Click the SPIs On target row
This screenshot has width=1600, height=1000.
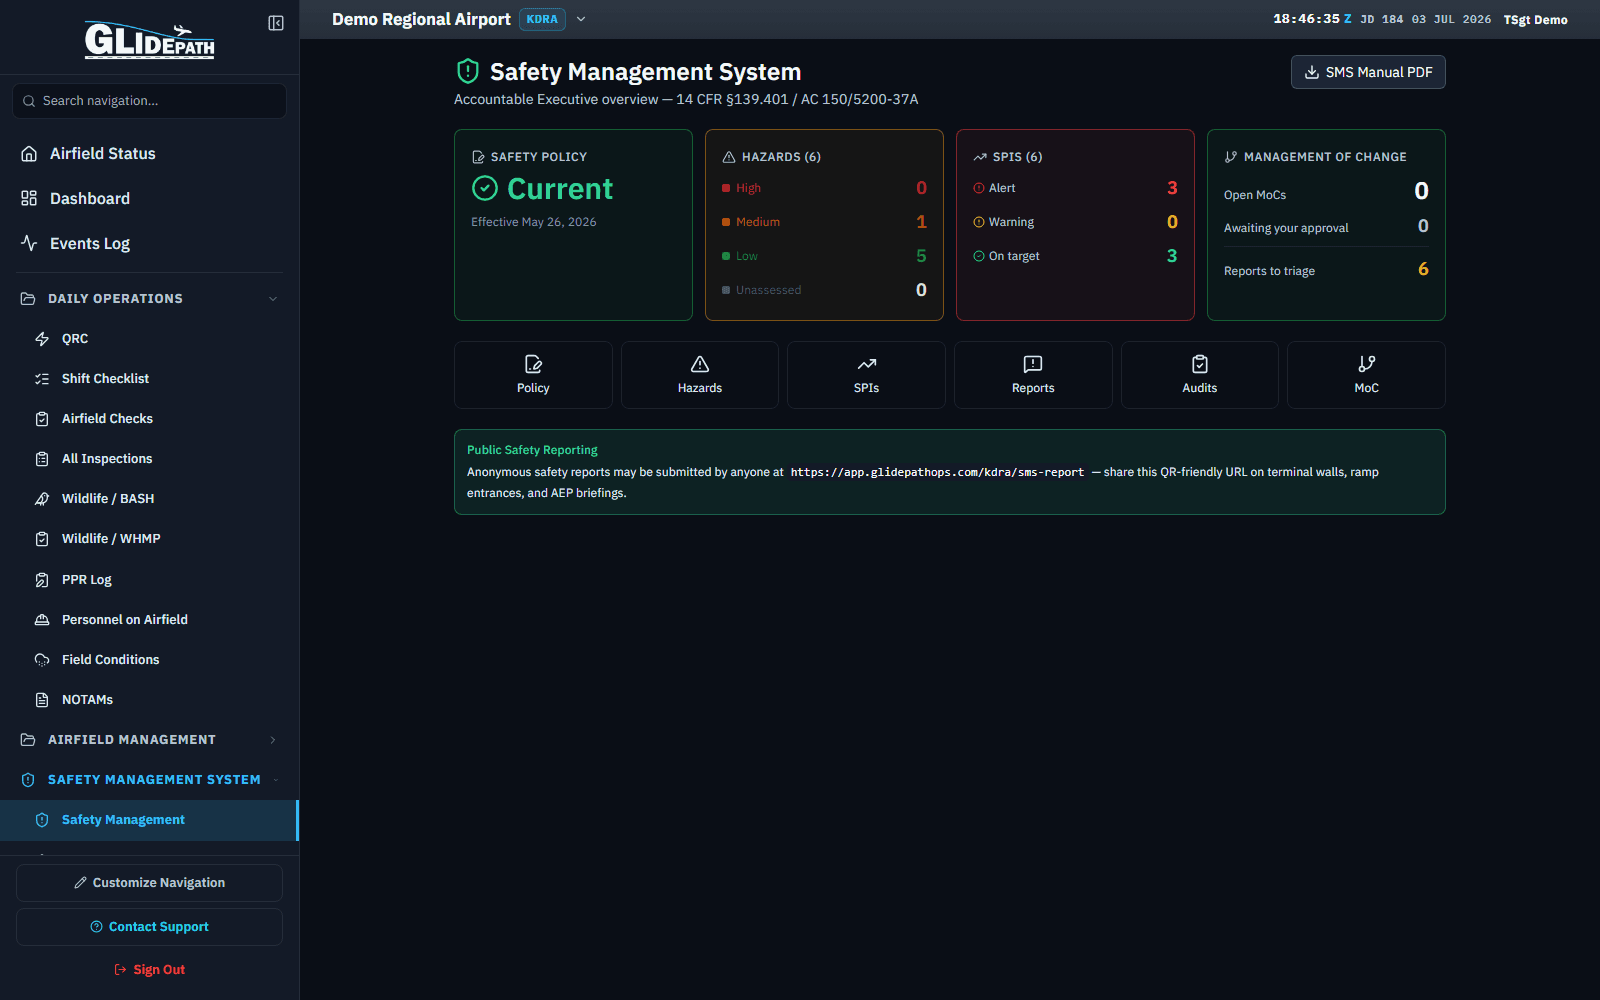(x=1075, y=256)
